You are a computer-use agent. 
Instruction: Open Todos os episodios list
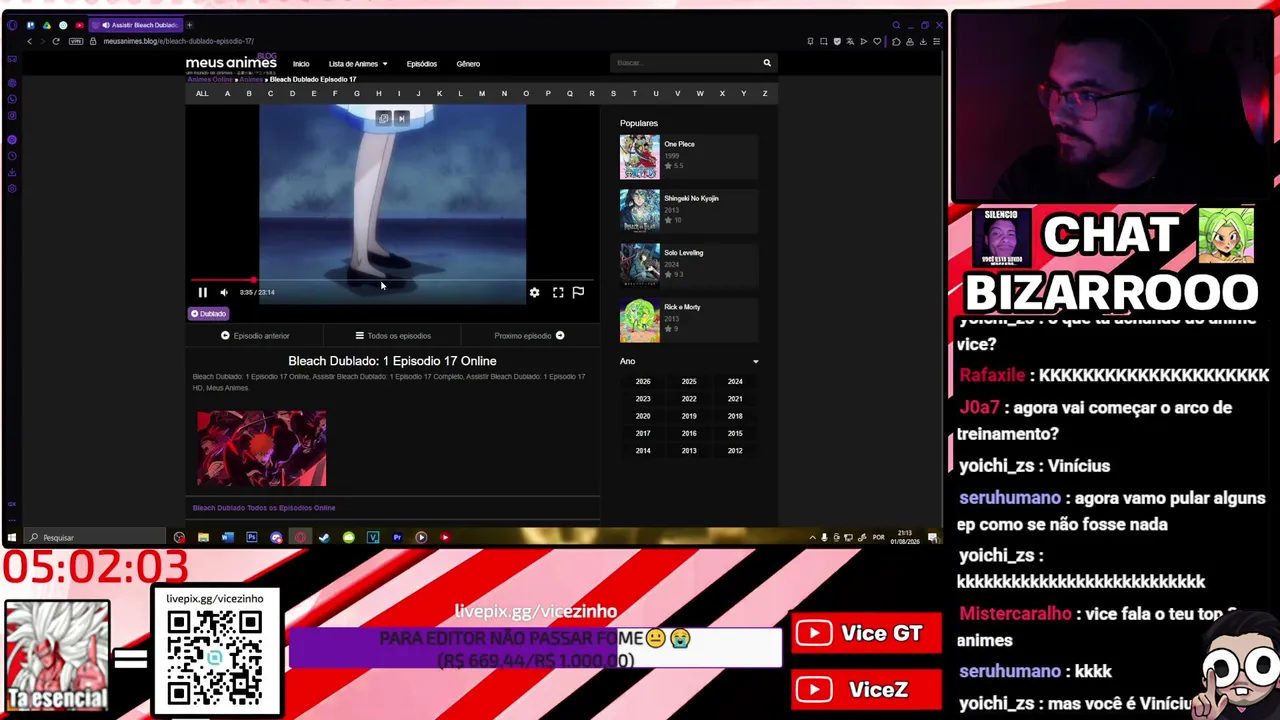[x=393, y=336]
